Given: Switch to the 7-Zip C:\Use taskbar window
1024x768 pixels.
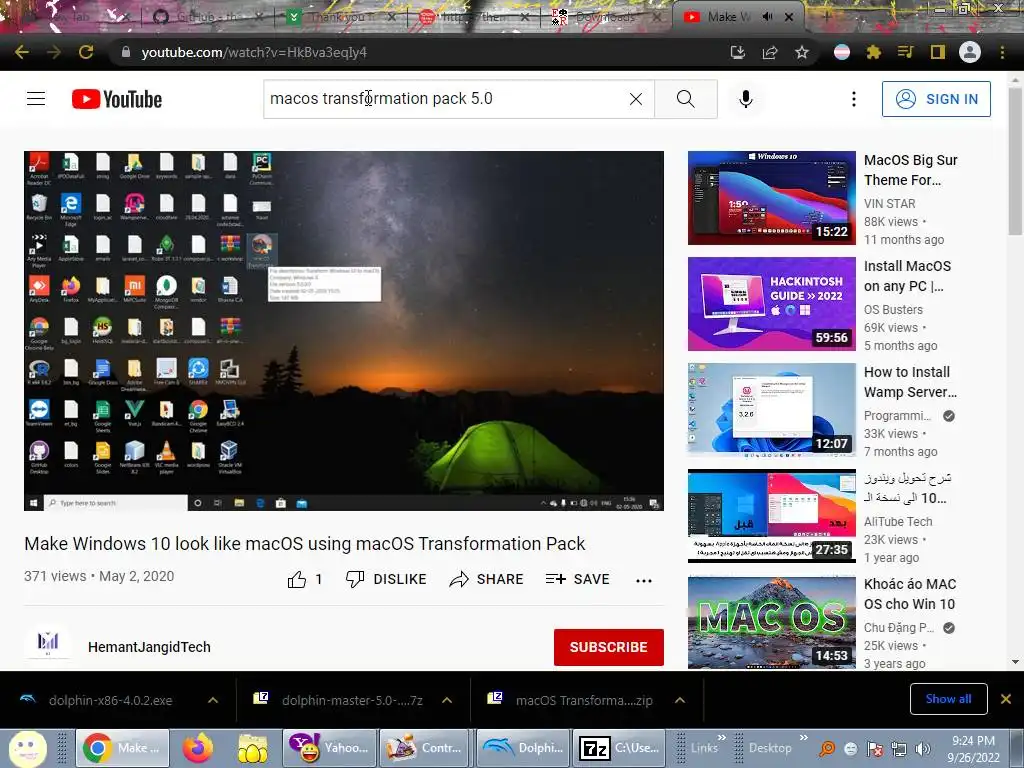Looking at the screenshot, I should [x=619, y=748].
